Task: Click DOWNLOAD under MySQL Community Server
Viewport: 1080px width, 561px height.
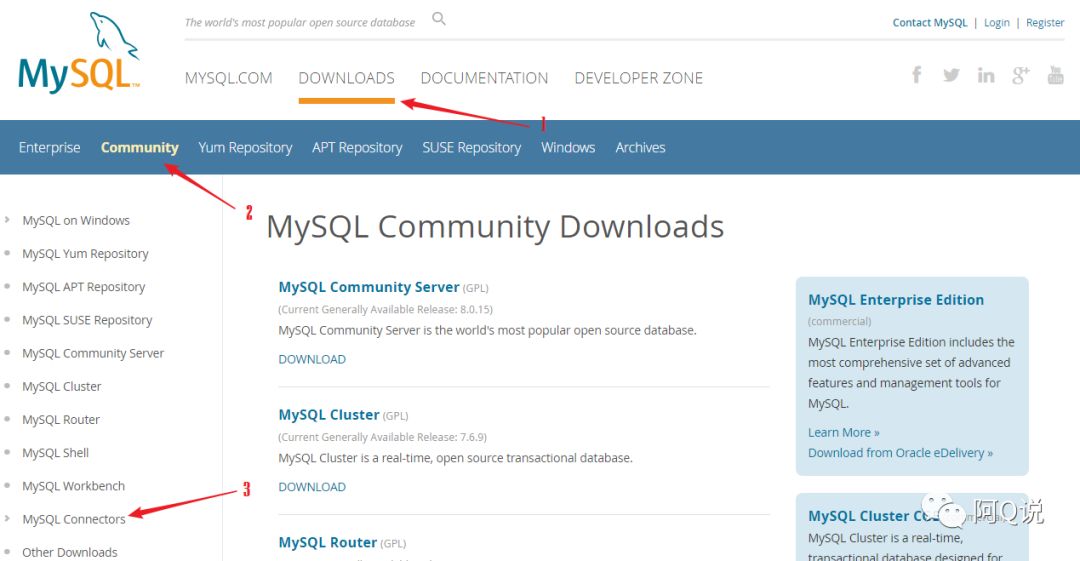Action: coord(312,359)
